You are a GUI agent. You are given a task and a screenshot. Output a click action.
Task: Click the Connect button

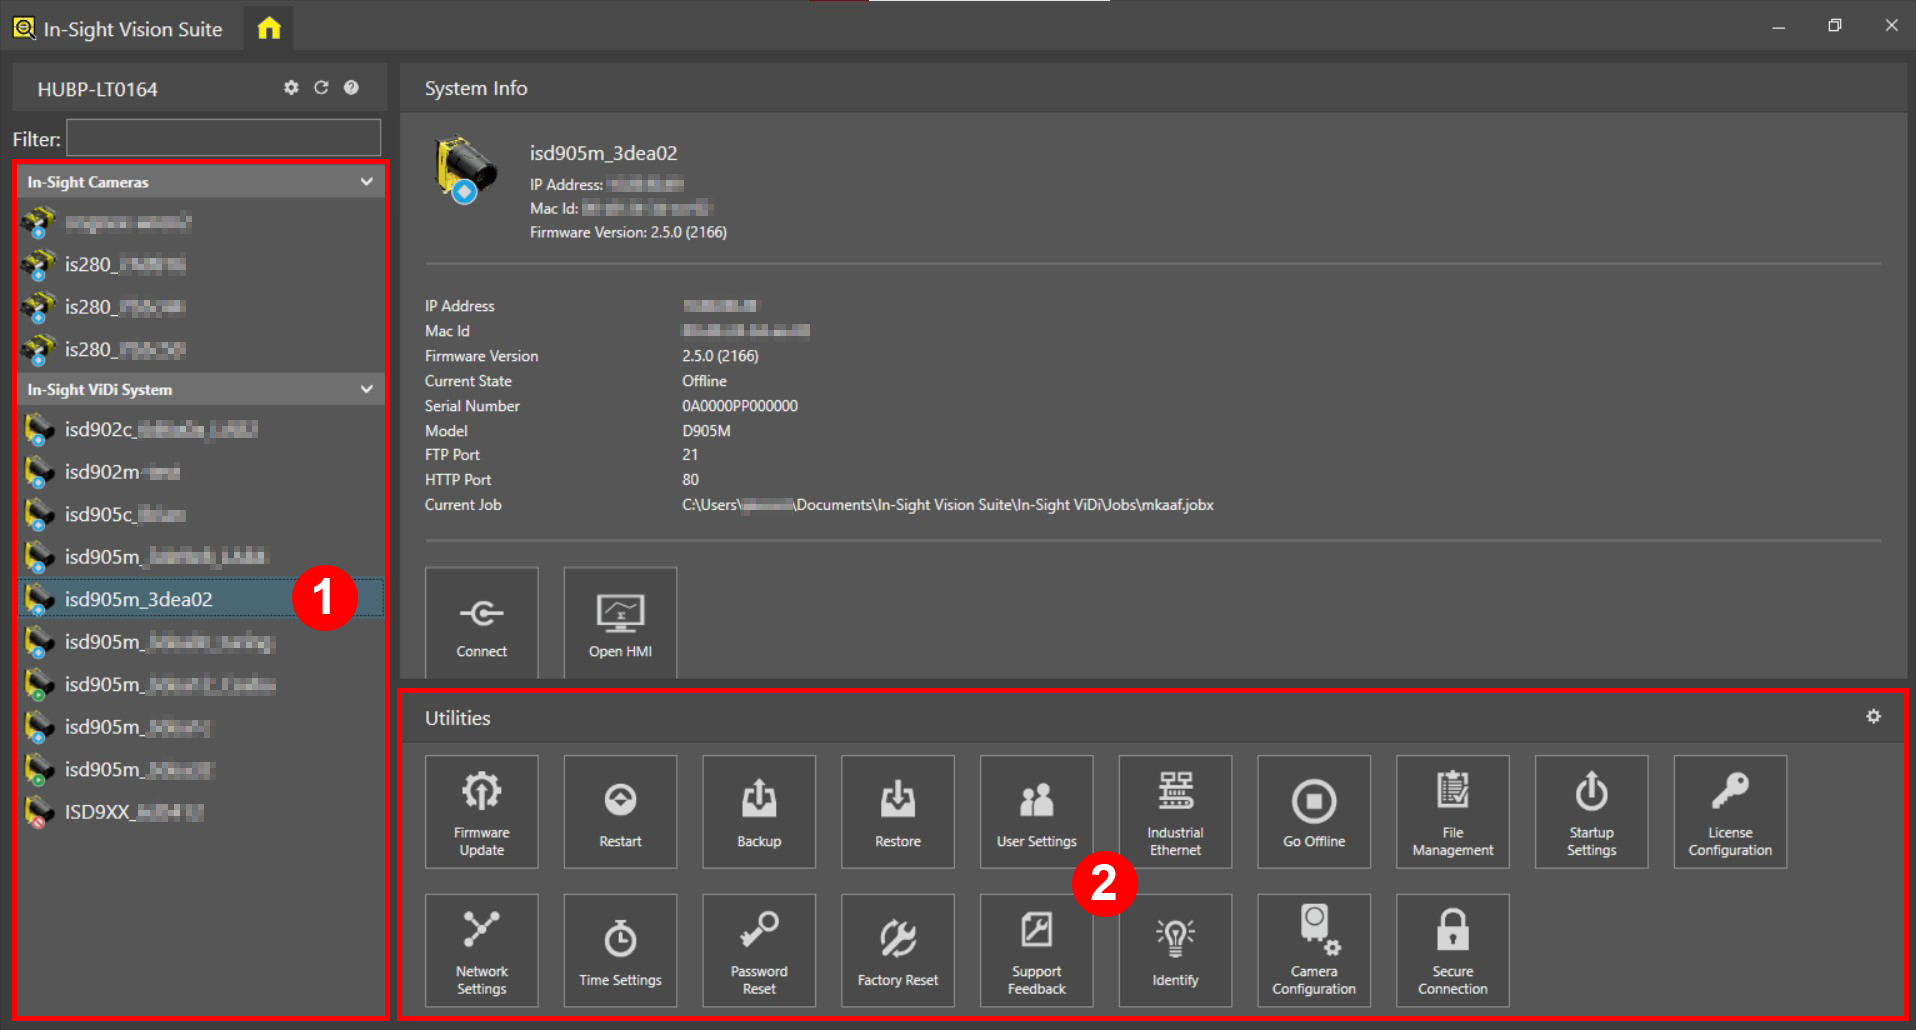coord(481,623)
